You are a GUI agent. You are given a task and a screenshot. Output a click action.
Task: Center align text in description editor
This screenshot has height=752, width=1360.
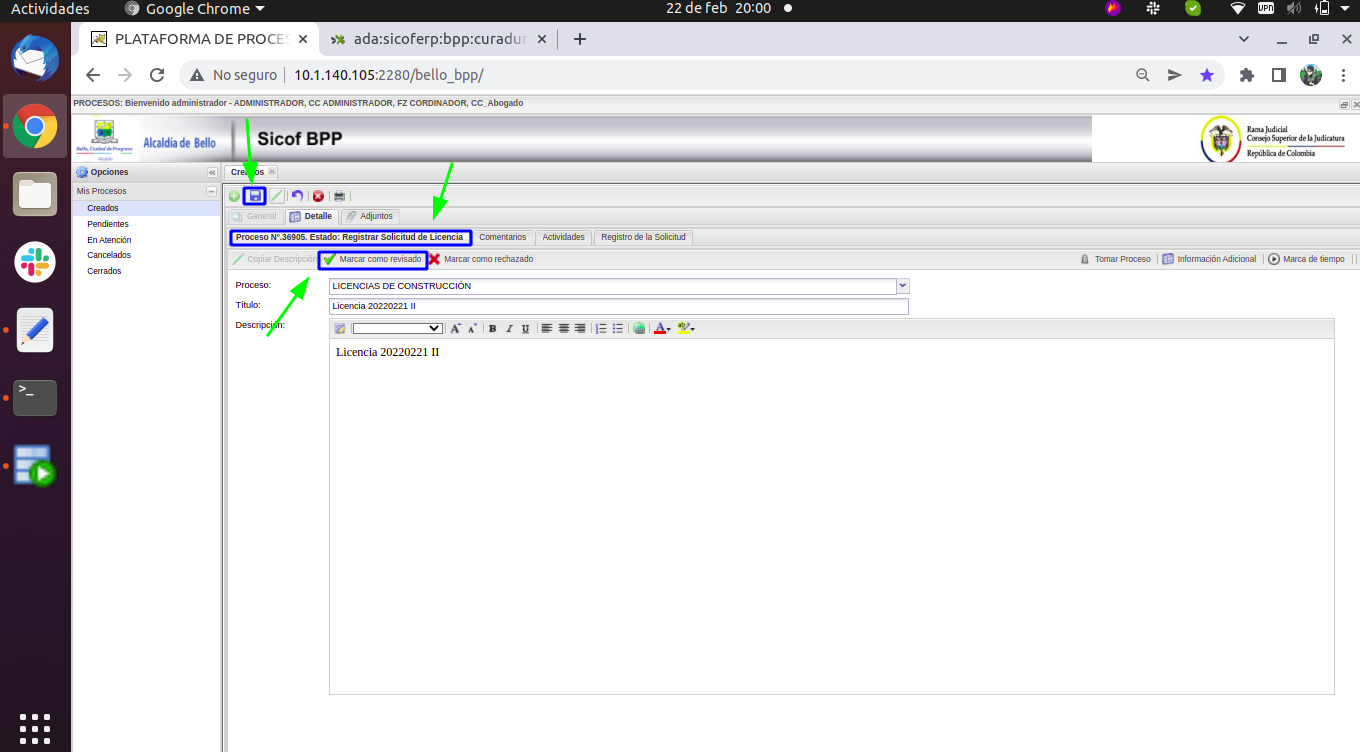564,328
